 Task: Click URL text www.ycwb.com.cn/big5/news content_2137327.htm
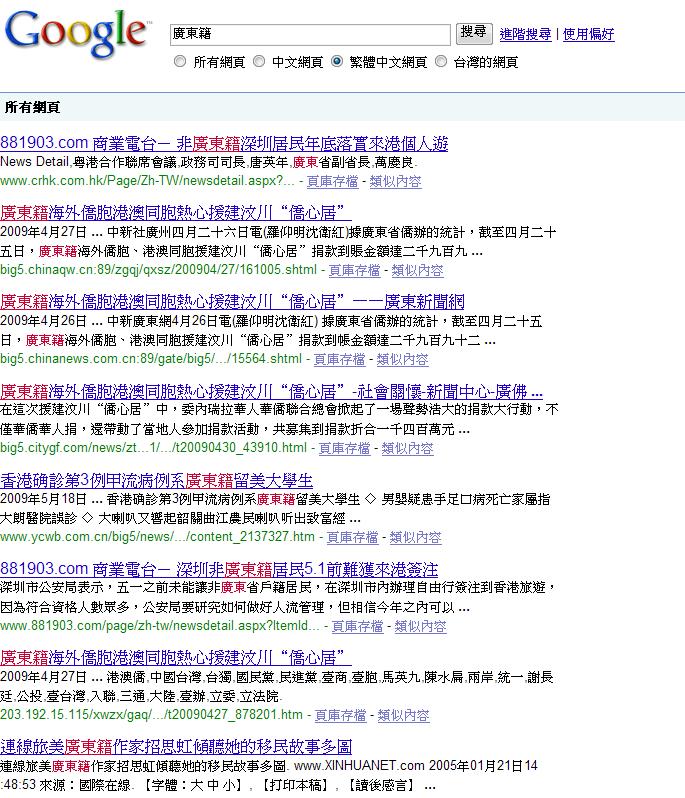(157, 537)
